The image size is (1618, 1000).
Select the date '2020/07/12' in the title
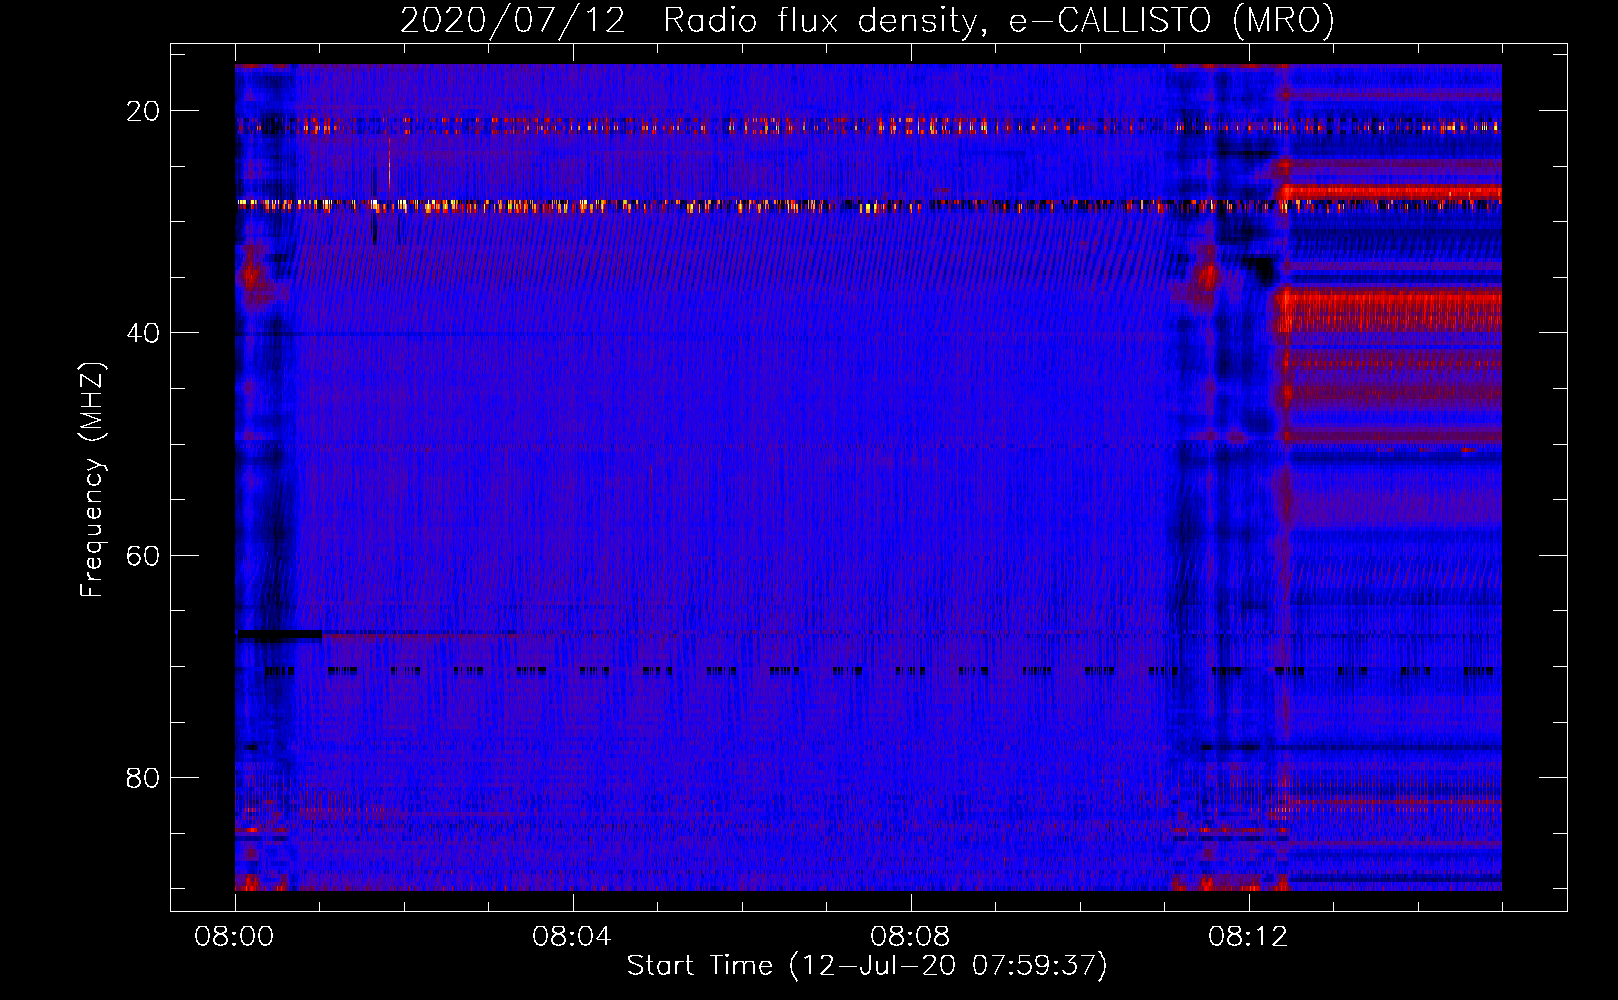[x=513, y=21]
